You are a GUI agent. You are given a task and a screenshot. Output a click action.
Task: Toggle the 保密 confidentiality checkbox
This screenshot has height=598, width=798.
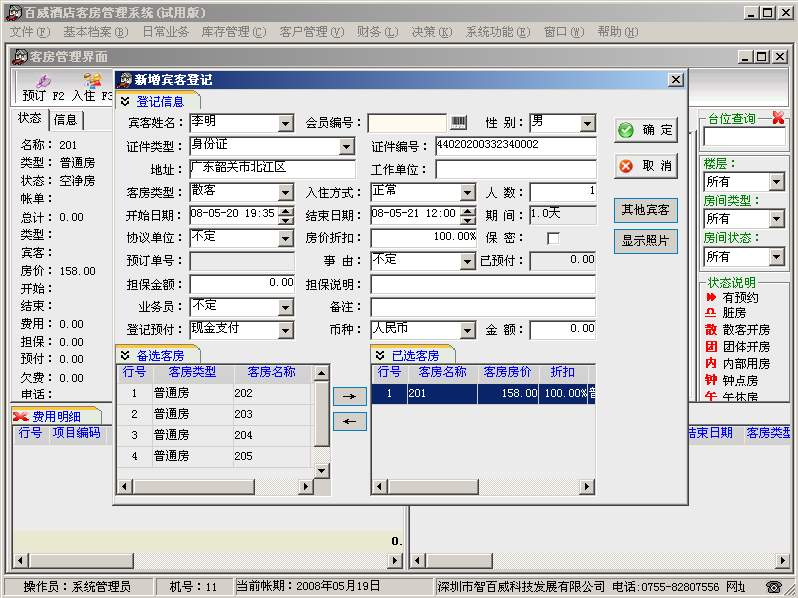click(552, 237)
